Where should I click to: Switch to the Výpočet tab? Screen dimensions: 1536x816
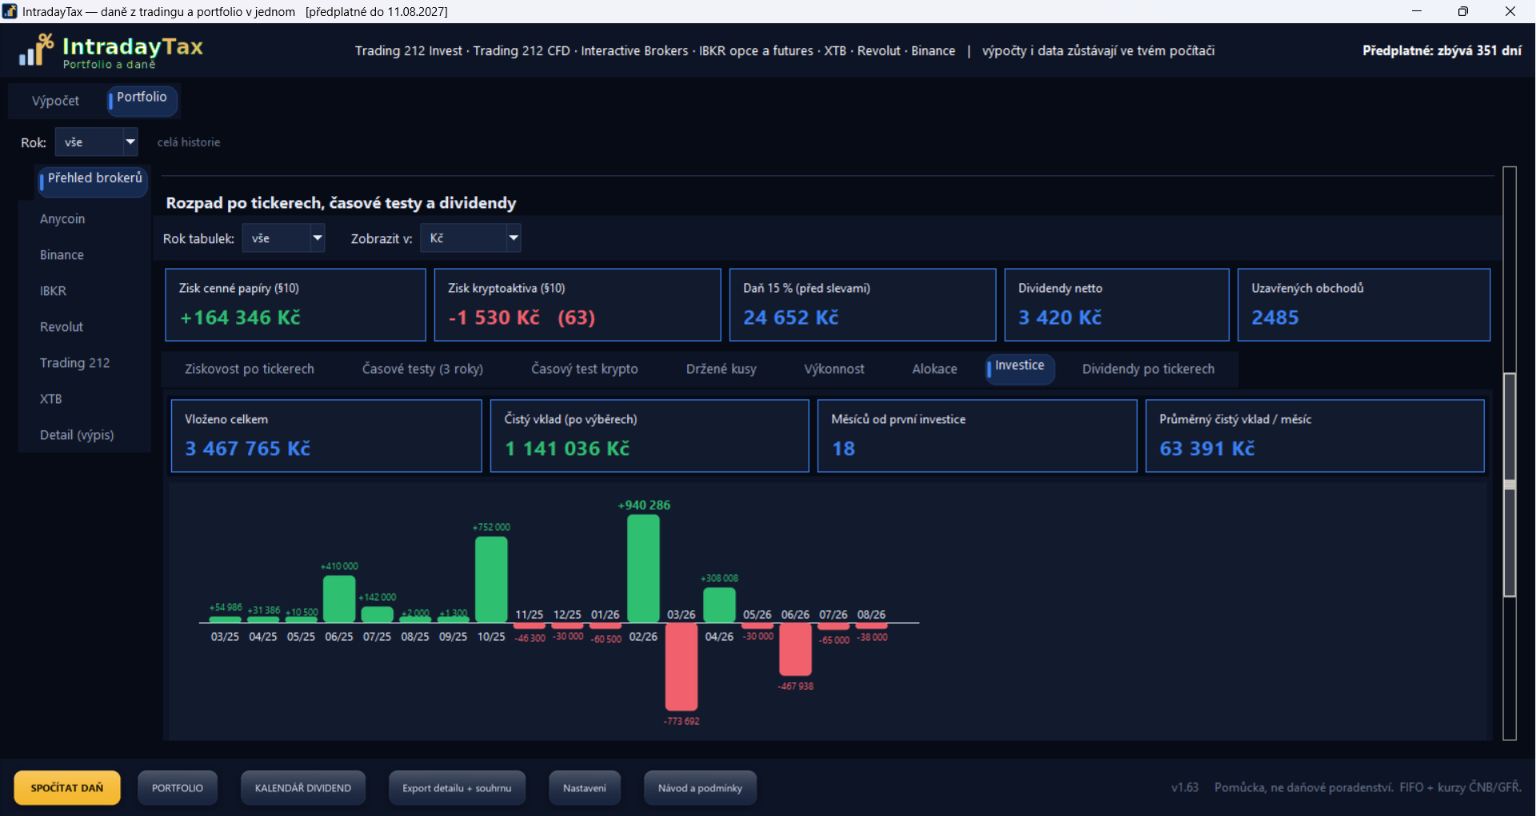coord(55,101)
